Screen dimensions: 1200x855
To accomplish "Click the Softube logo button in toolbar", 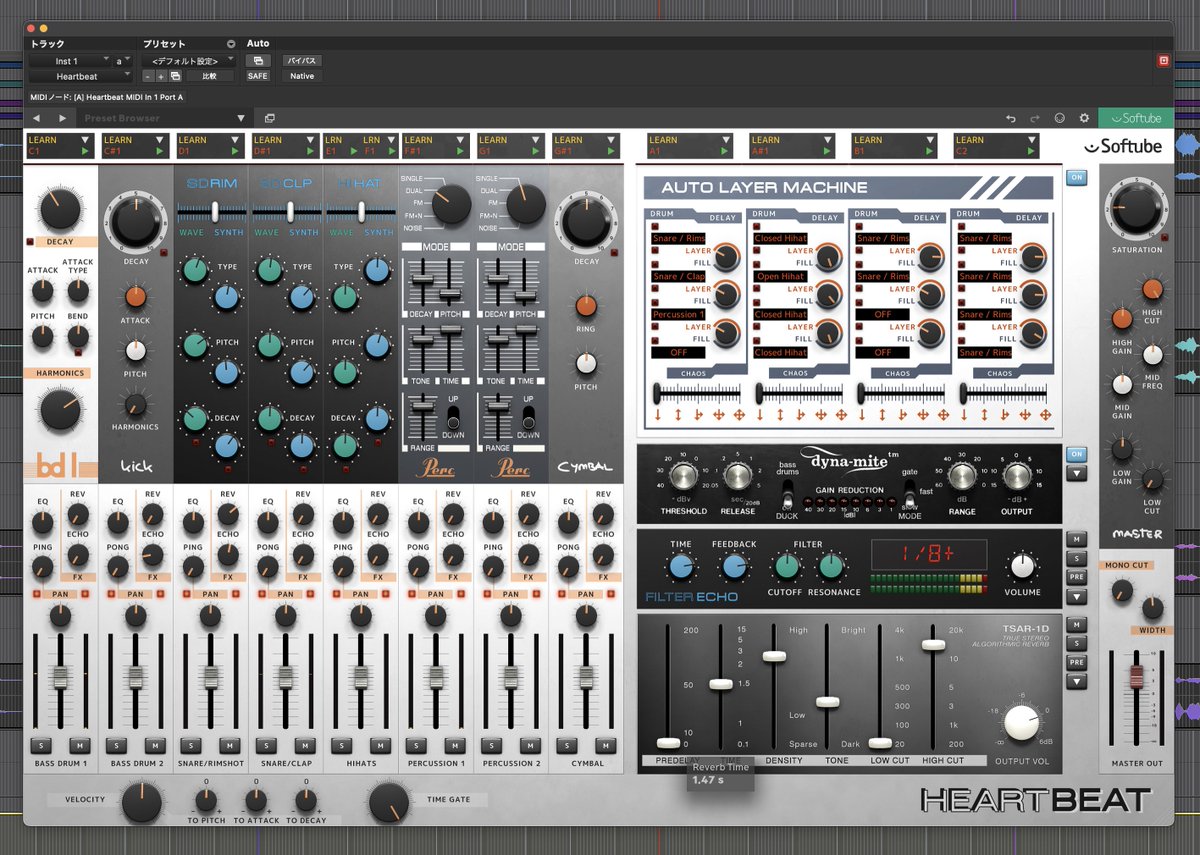I will (1136, 118).
